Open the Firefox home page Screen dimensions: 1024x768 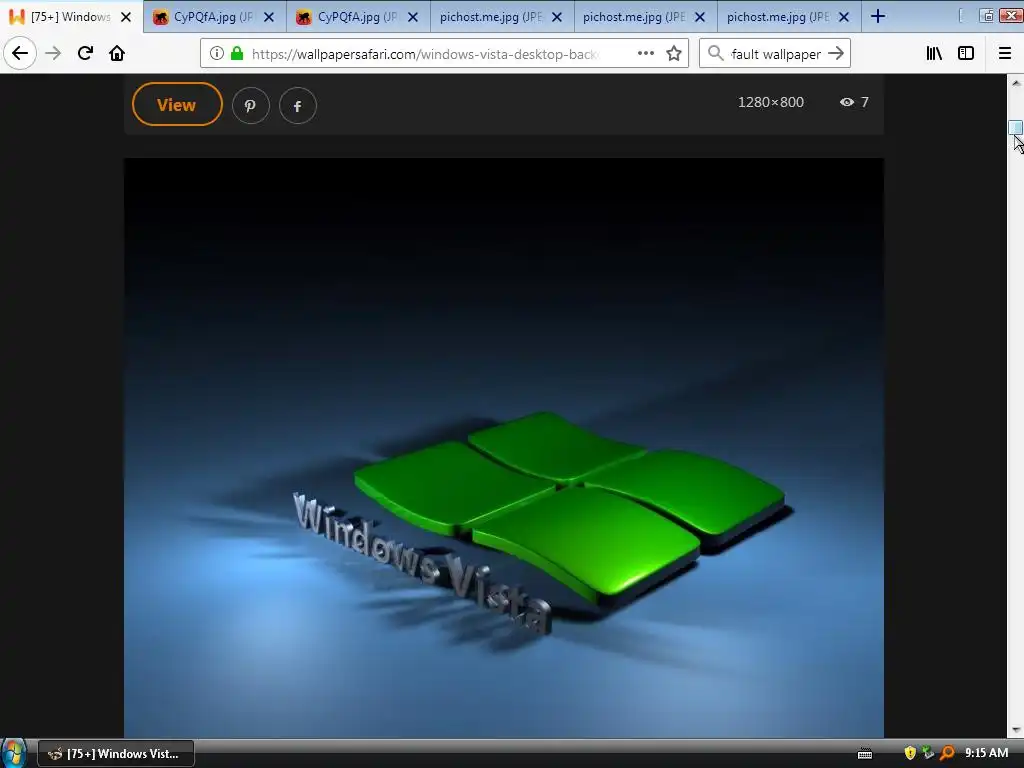(117, 53)
